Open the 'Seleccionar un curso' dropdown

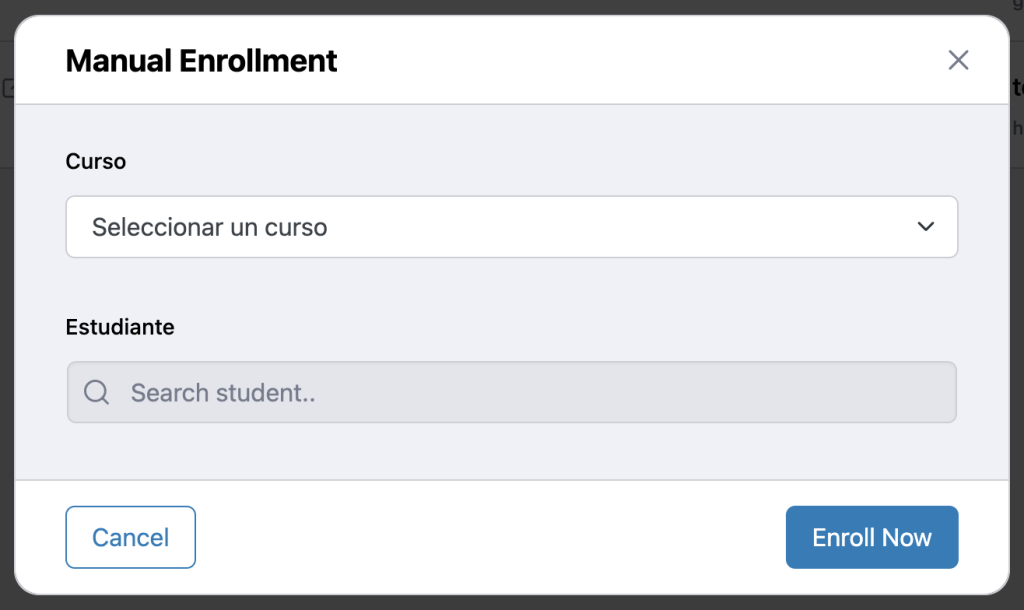[x=511, y=227]
